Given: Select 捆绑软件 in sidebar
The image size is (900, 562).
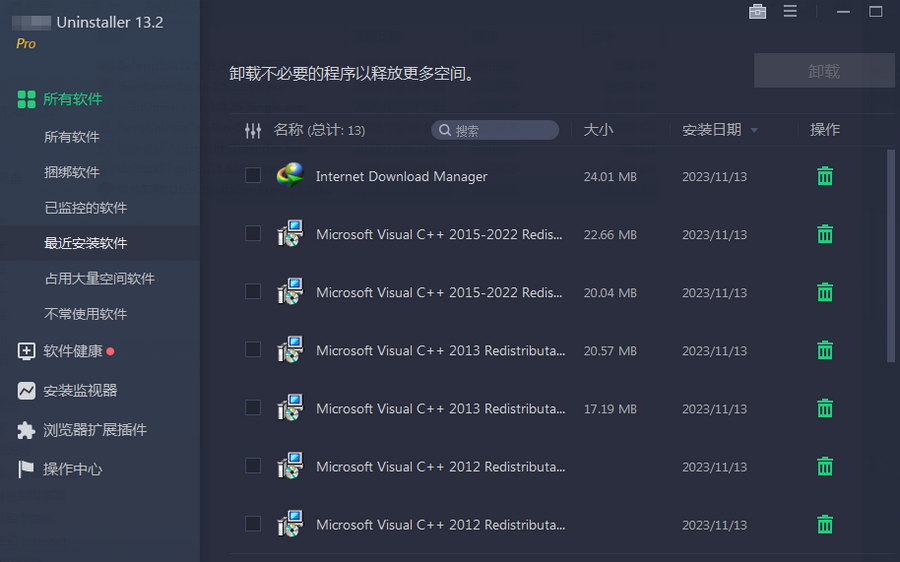Looking at the screenshot, I should [x=72, y=172].
